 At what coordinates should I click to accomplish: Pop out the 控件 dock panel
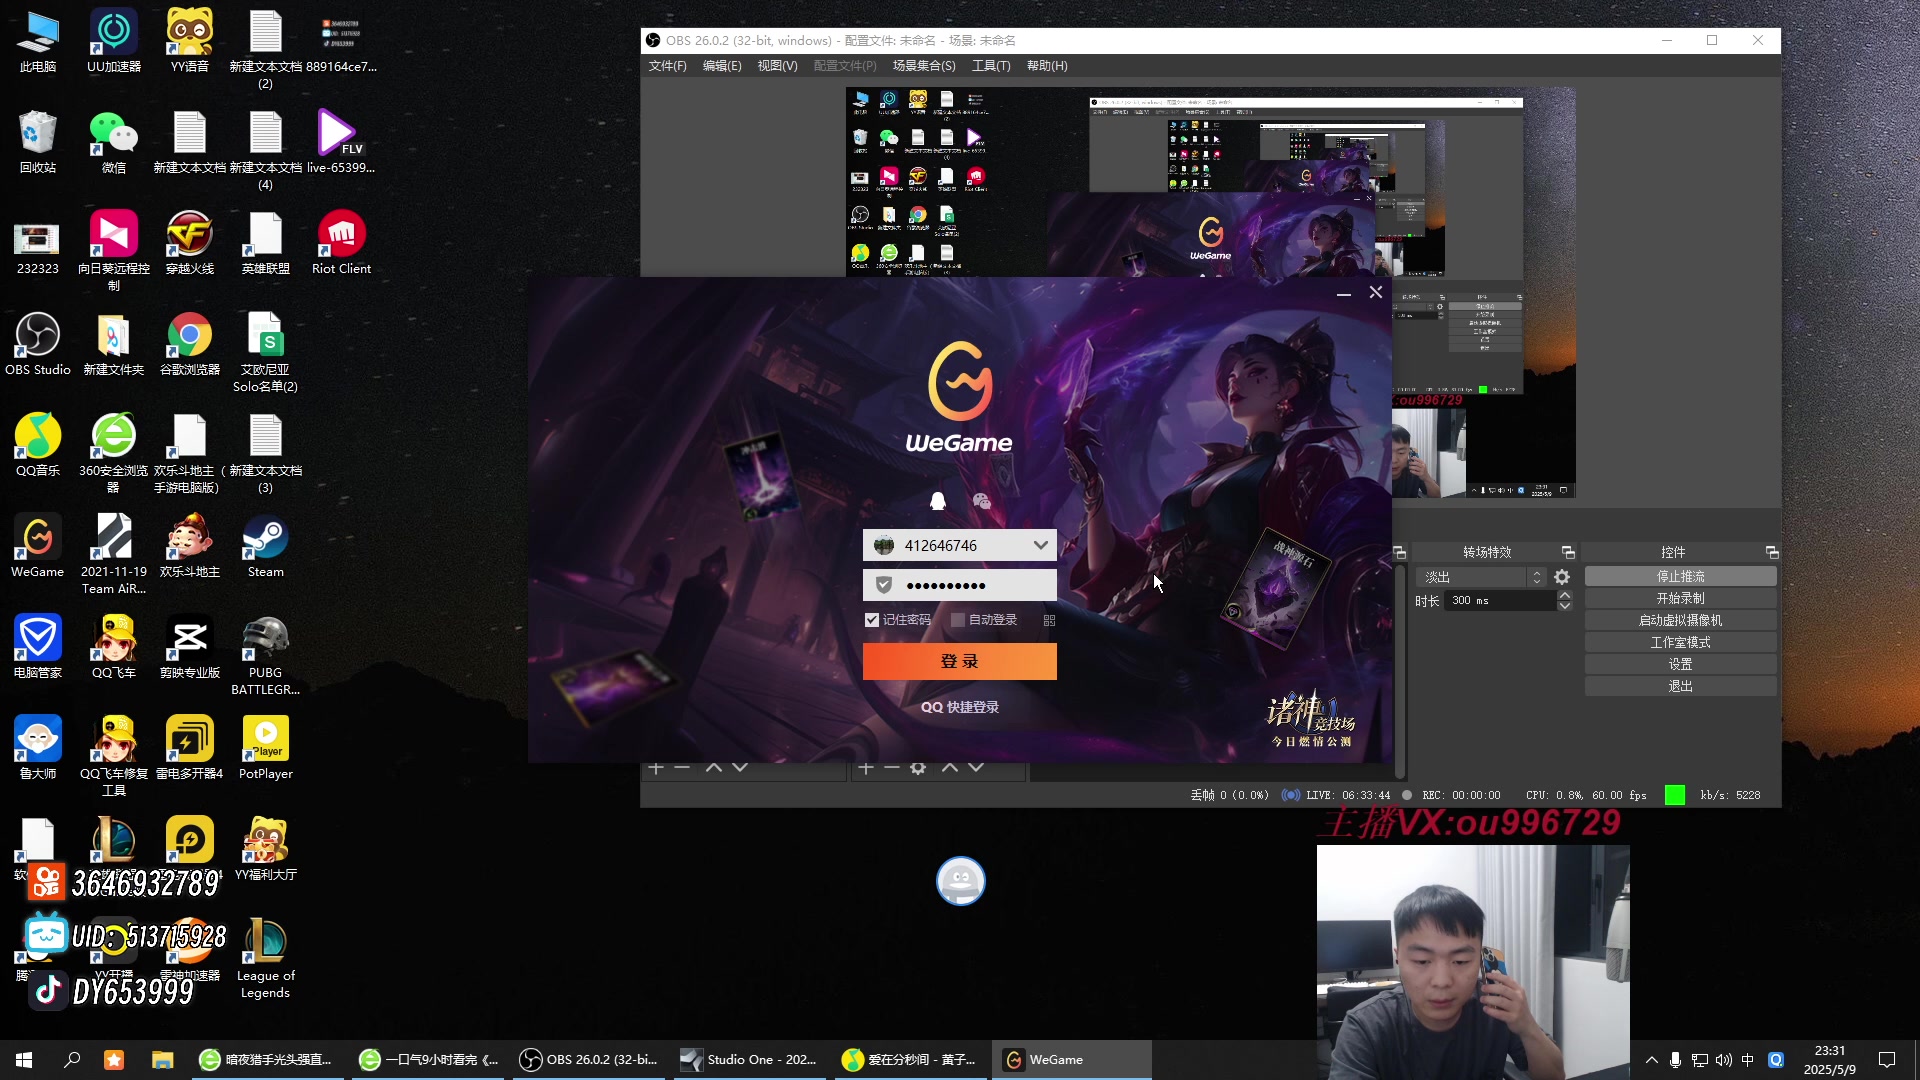tap(1772, 553)
